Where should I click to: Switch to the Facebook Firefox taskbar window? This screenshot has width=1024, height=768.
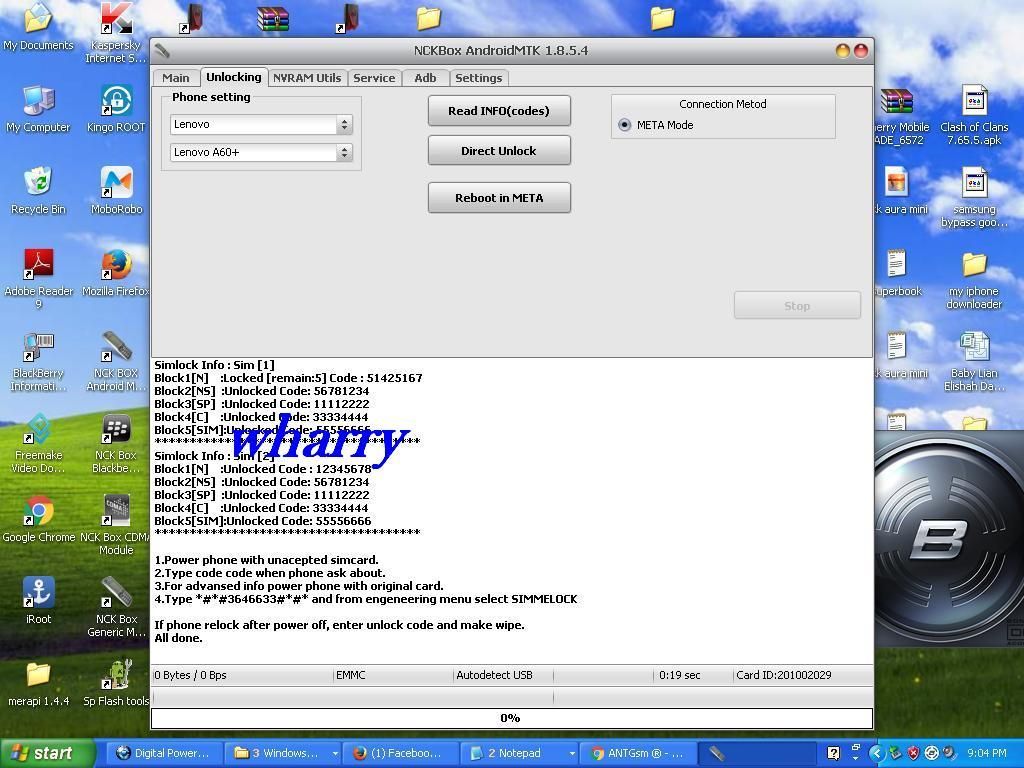coord(400,753)
